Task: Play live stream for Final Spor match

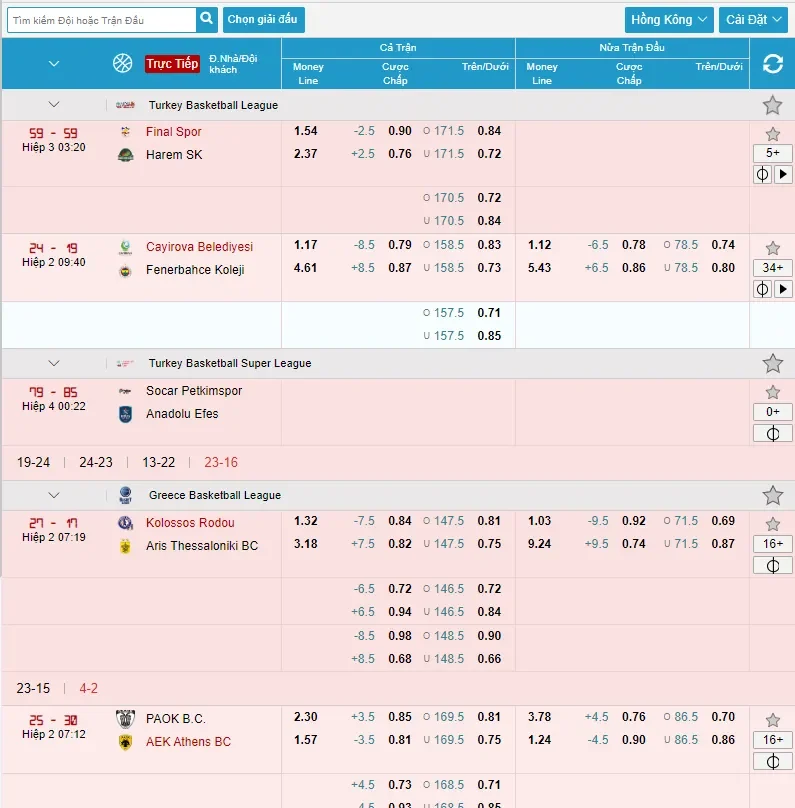Action: click(783, 175)
